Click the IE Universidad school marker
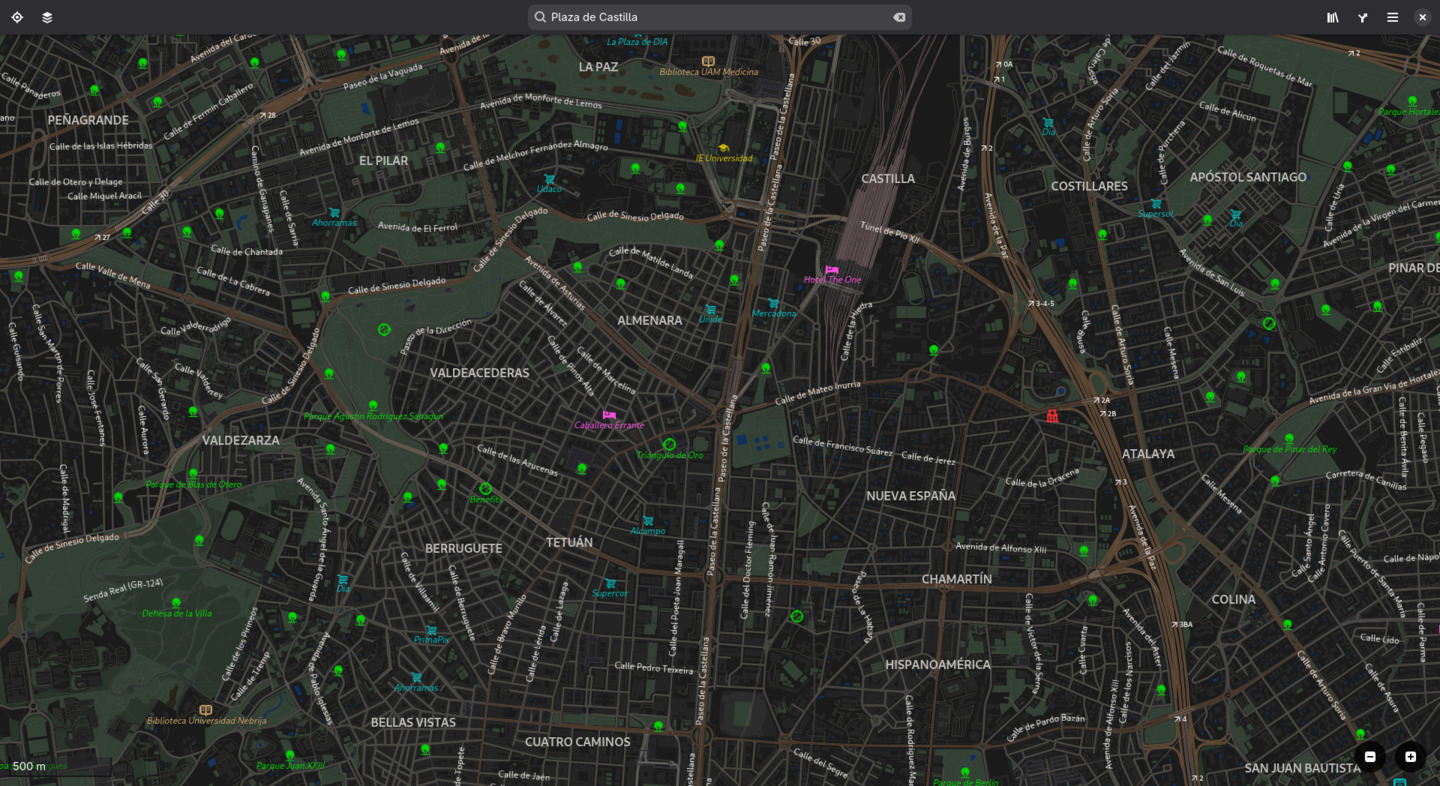The height and width of the screenshot is (786, 1440). click(723, 148)
